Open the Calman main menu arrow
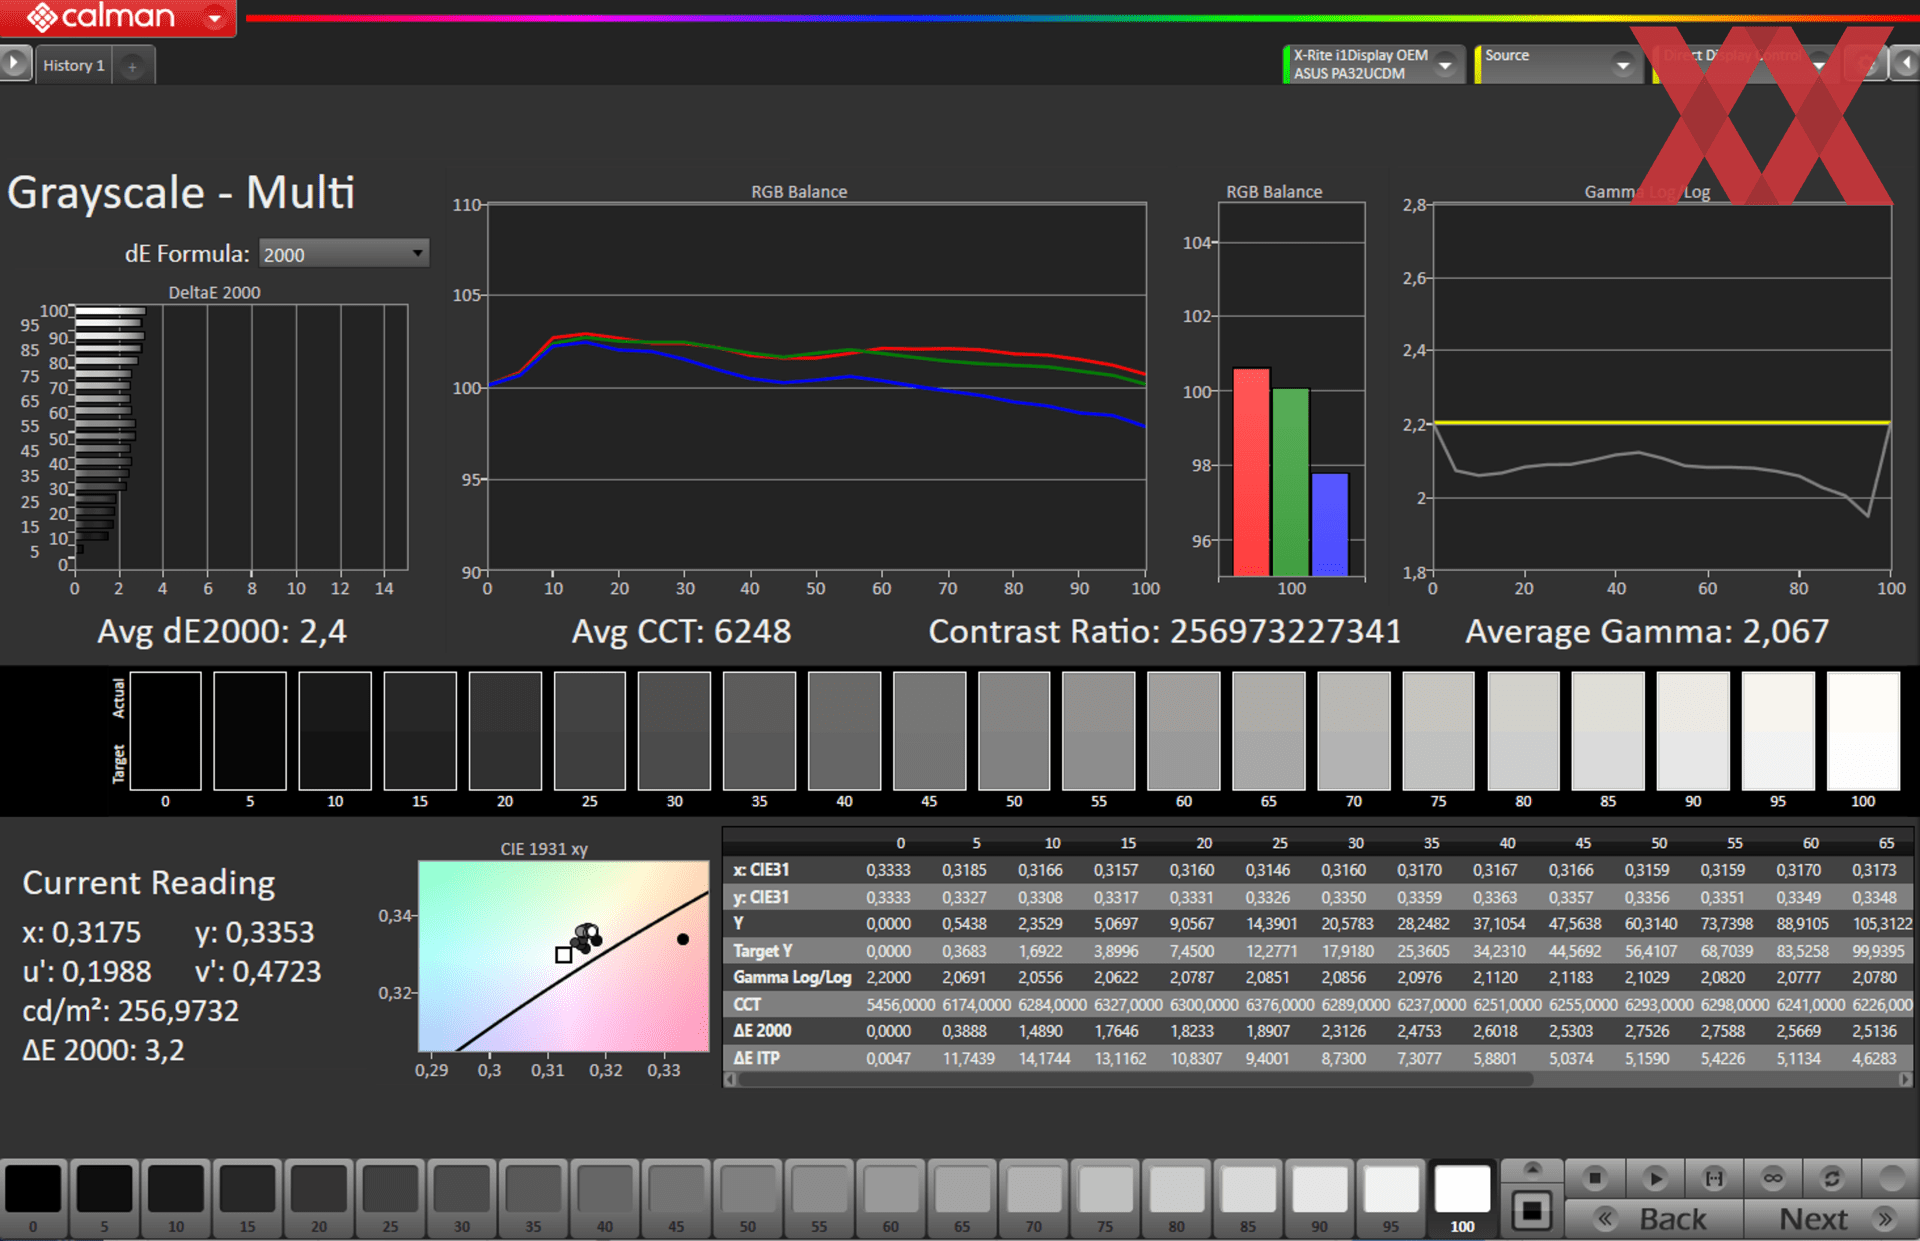The image size is (1920, 1241). pyautogui.click(x=214, y=18)
